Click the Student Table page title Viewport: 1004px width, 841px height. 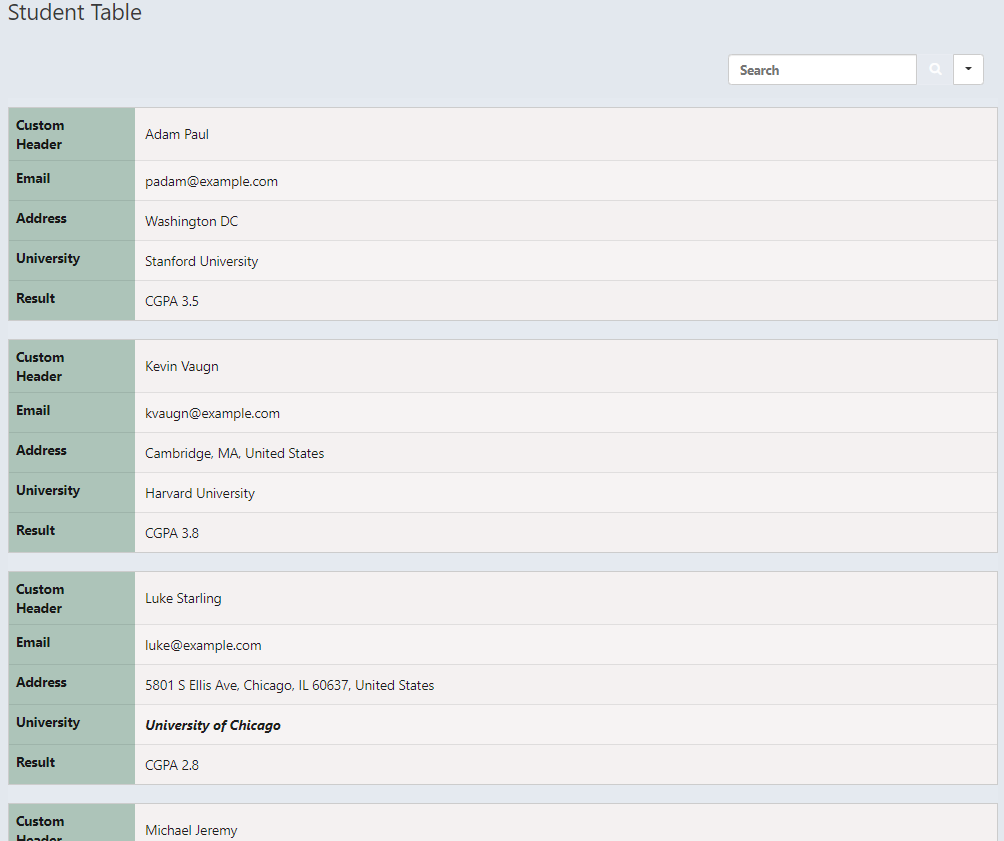pos(75,13)
